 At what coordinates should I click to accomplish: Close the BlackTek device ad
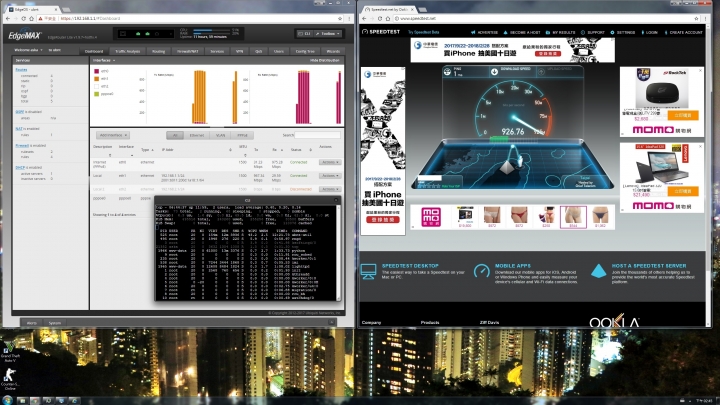(x=700, y=70)
